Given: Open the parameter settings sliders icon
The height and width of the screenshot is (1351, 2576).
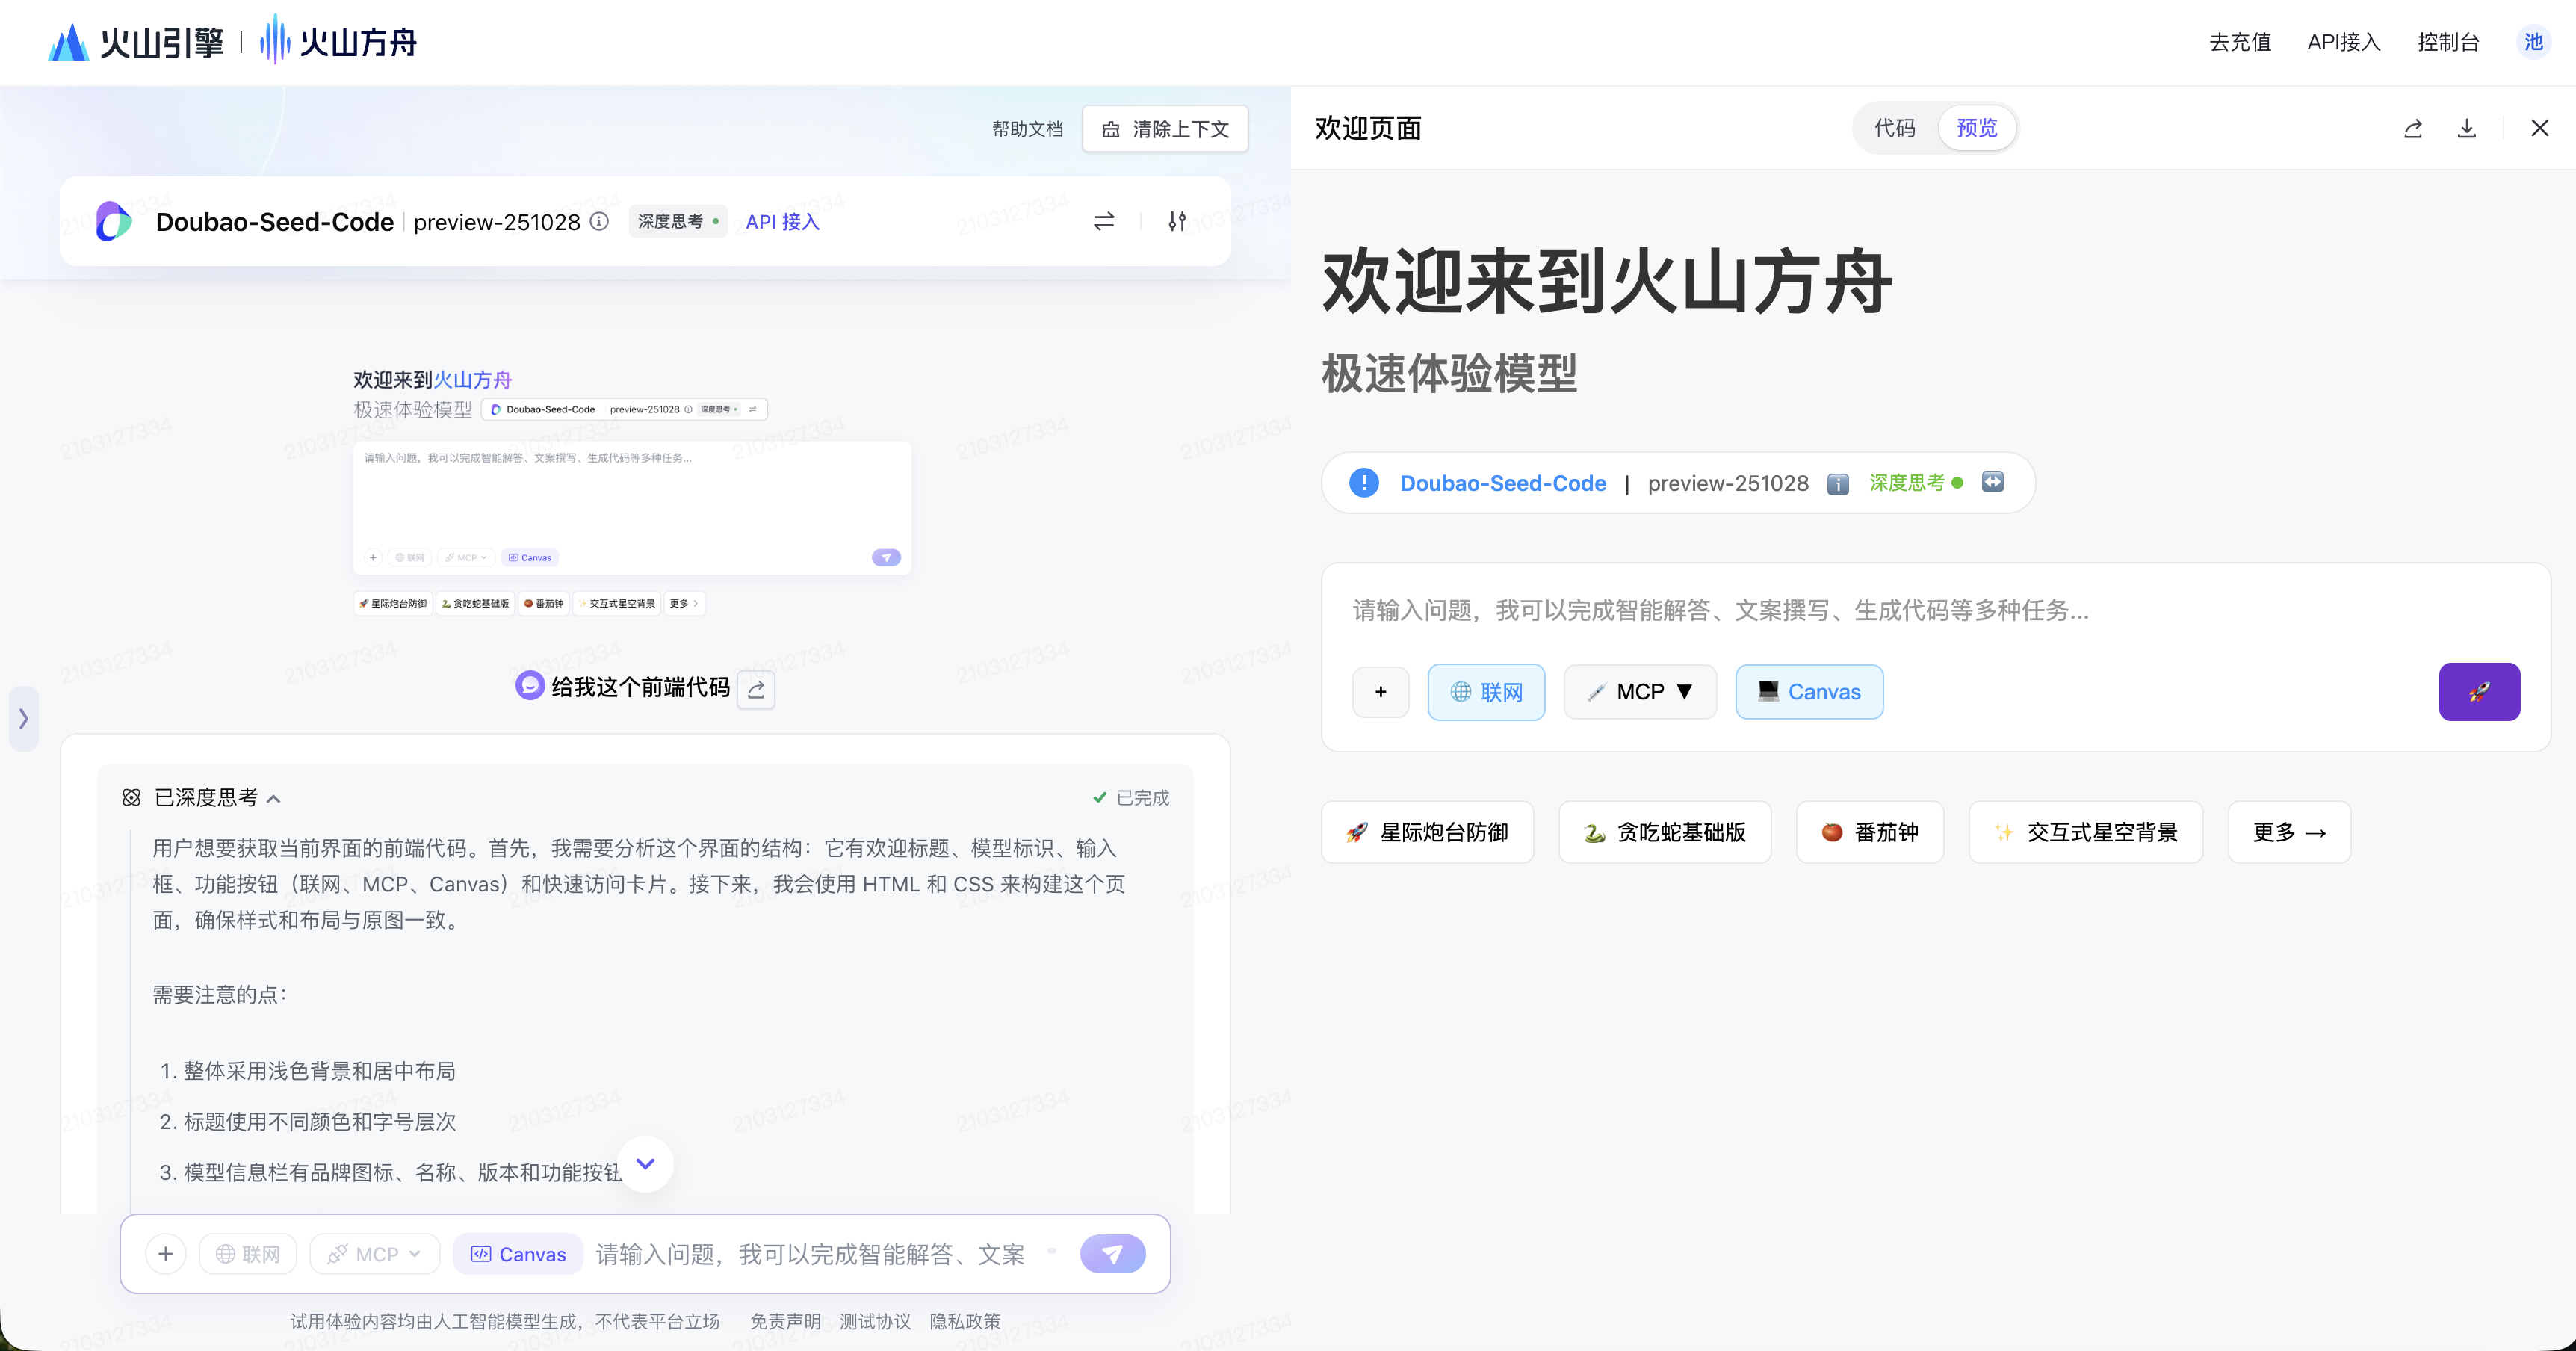Looking at the screenshot, I should (x=1177, y=221).
